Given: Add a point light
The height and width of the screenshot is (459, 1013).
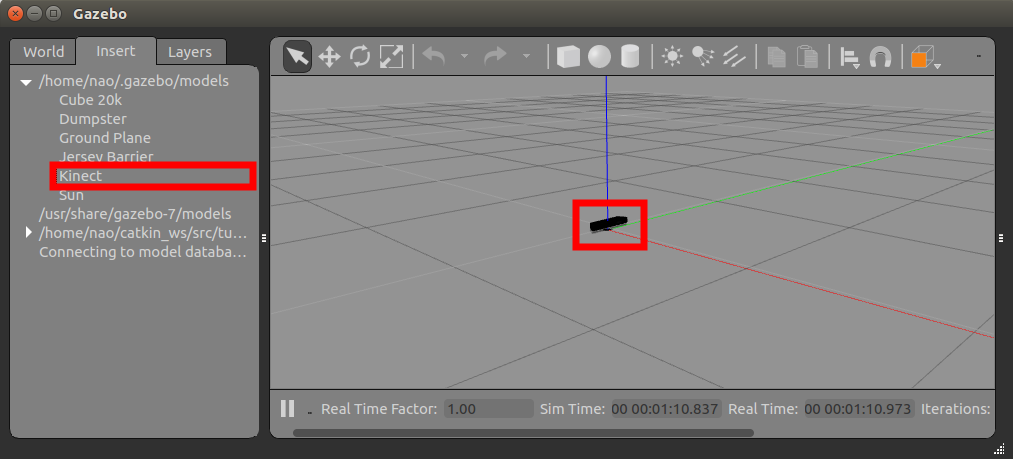Looking at the screenshot, I should (673, 57).
